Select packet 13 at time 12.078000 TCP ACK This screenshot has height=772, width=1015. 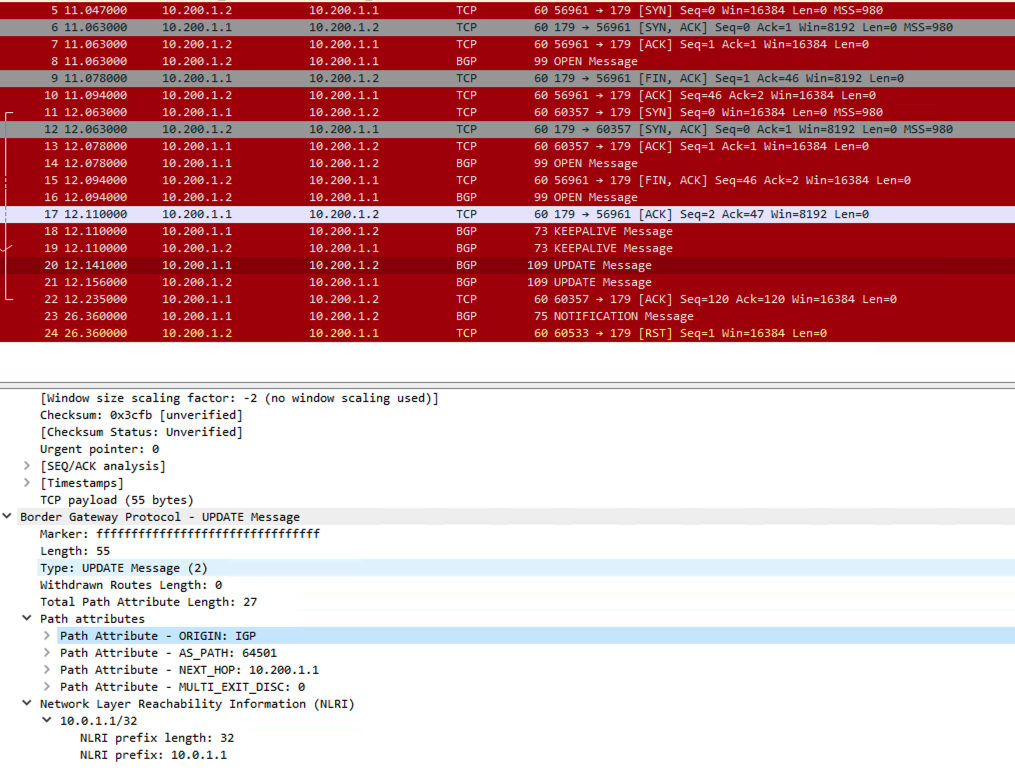[508, 146]
